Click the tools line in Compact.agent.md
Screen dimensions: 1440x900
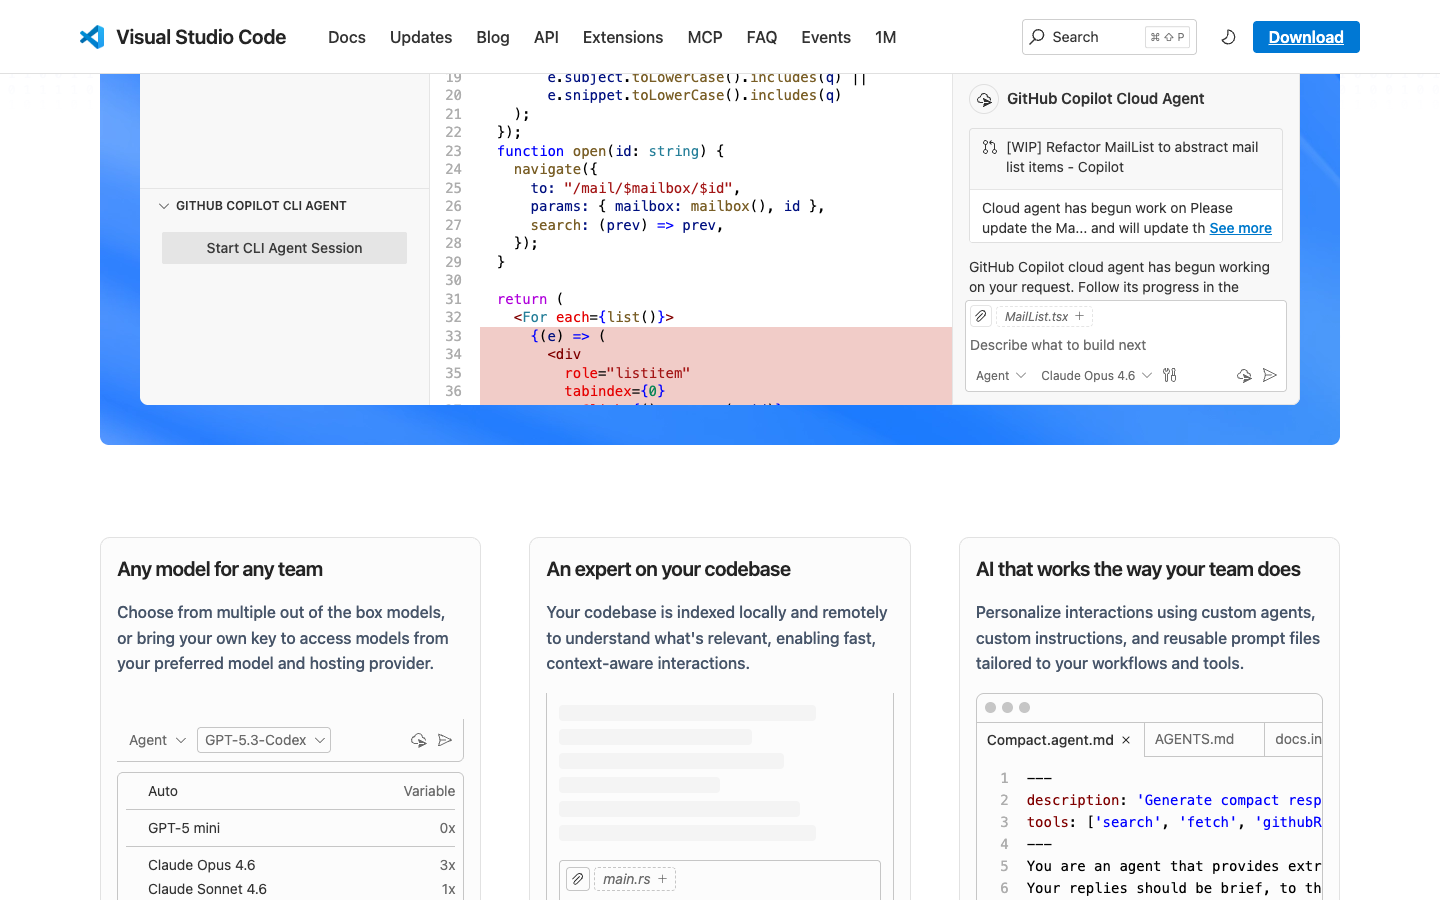[1174, 822]
